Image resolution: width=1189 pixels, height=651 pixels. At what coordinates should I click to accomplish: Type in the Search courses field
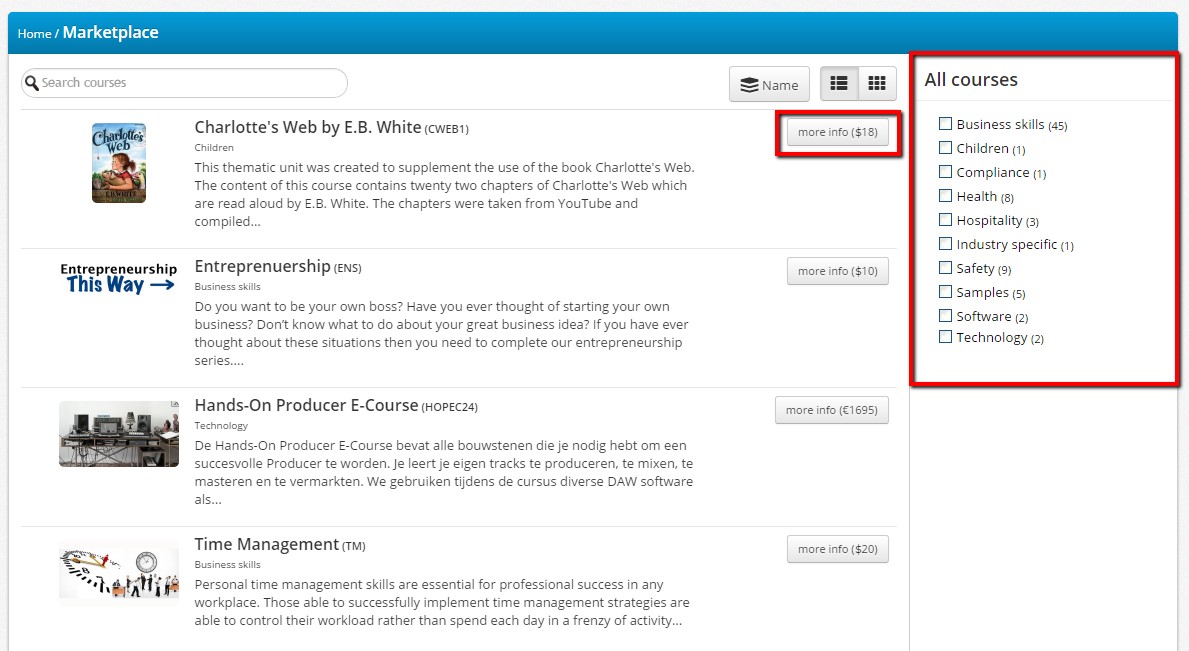coord(190,83)
